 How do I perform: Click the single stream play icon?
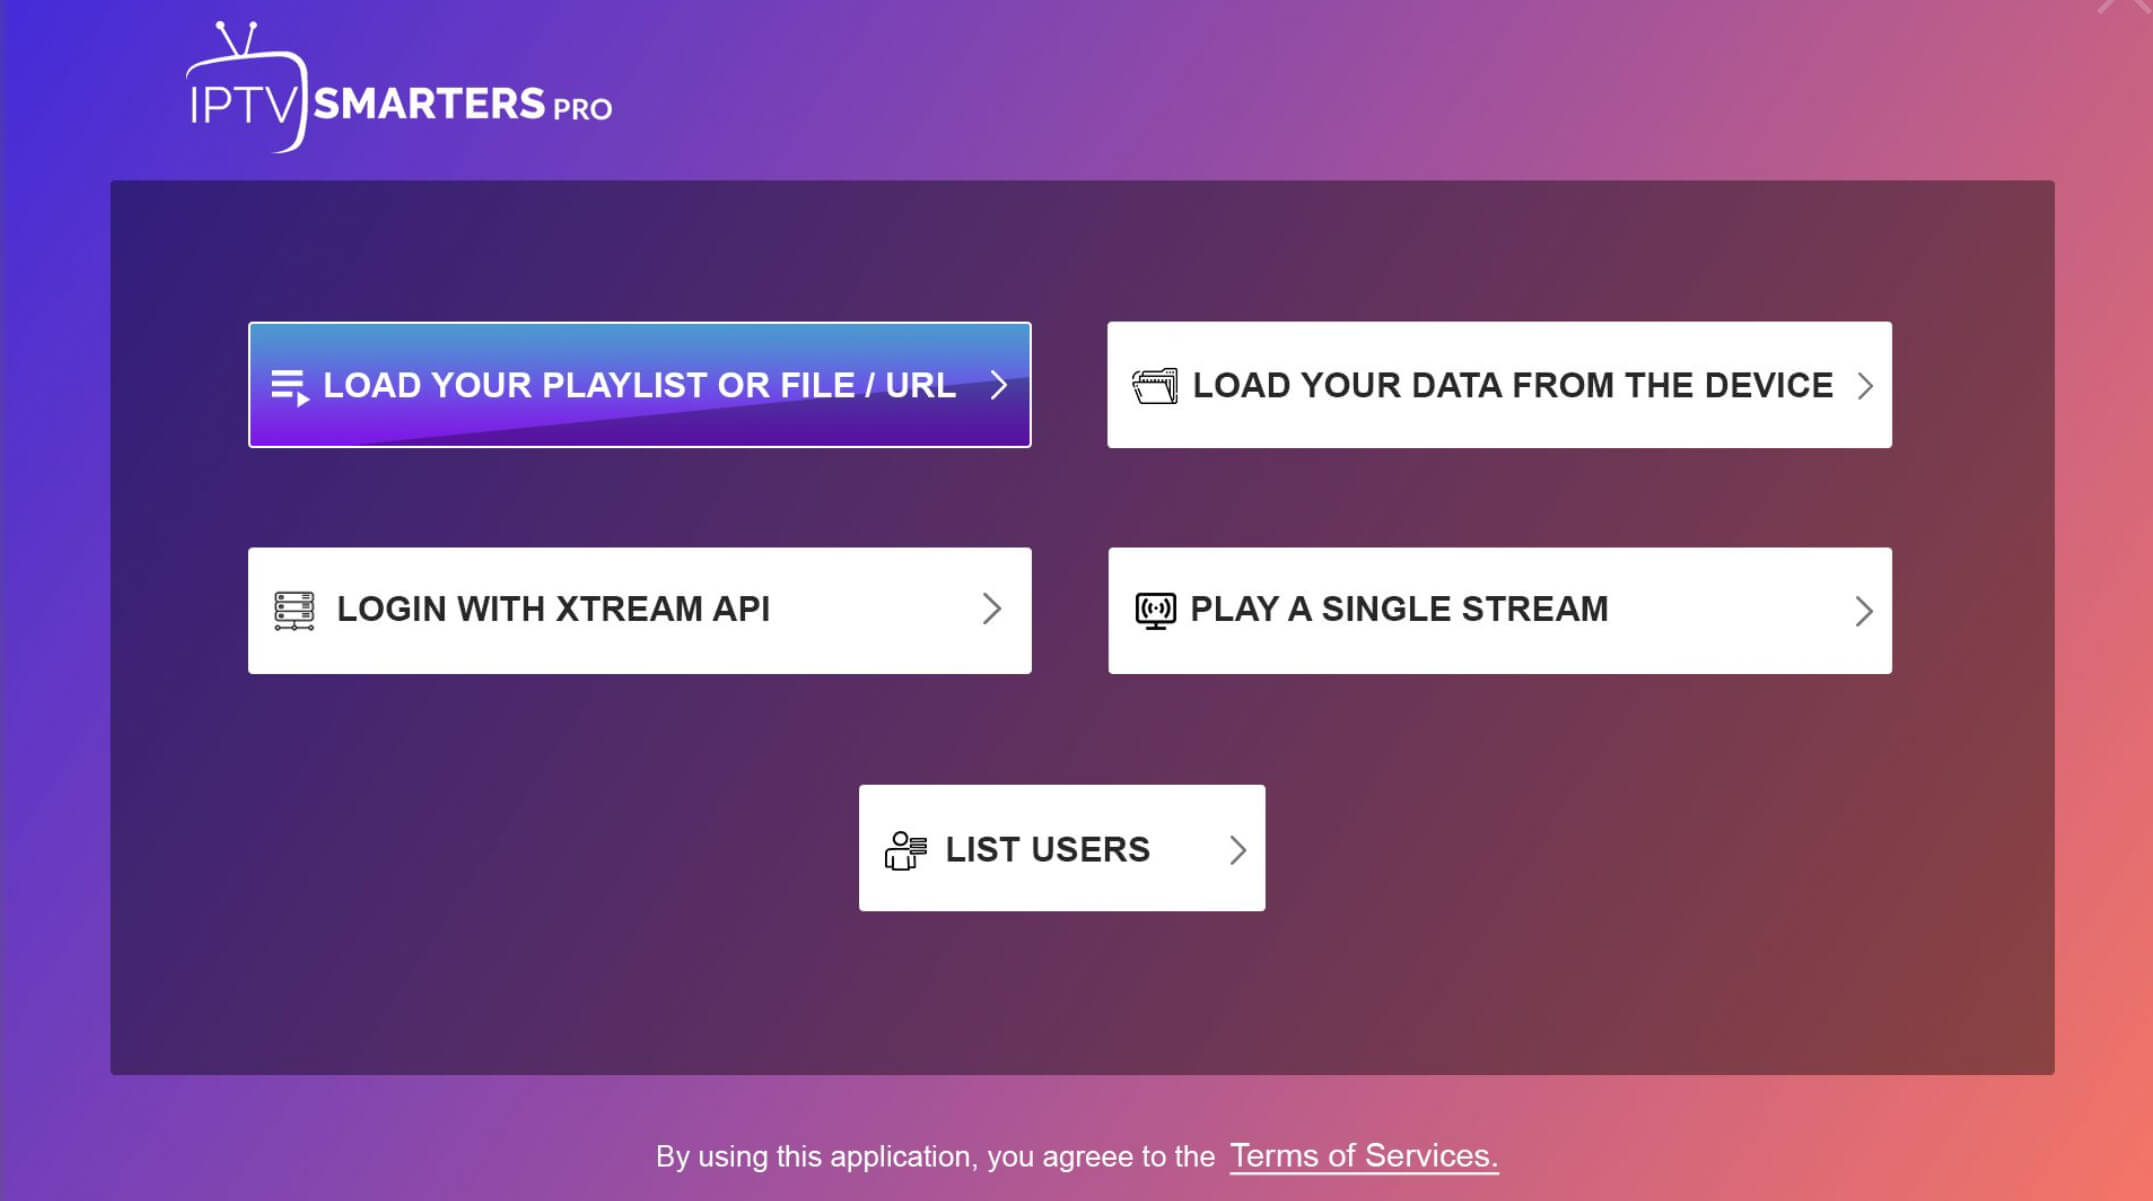point(1155,608)
